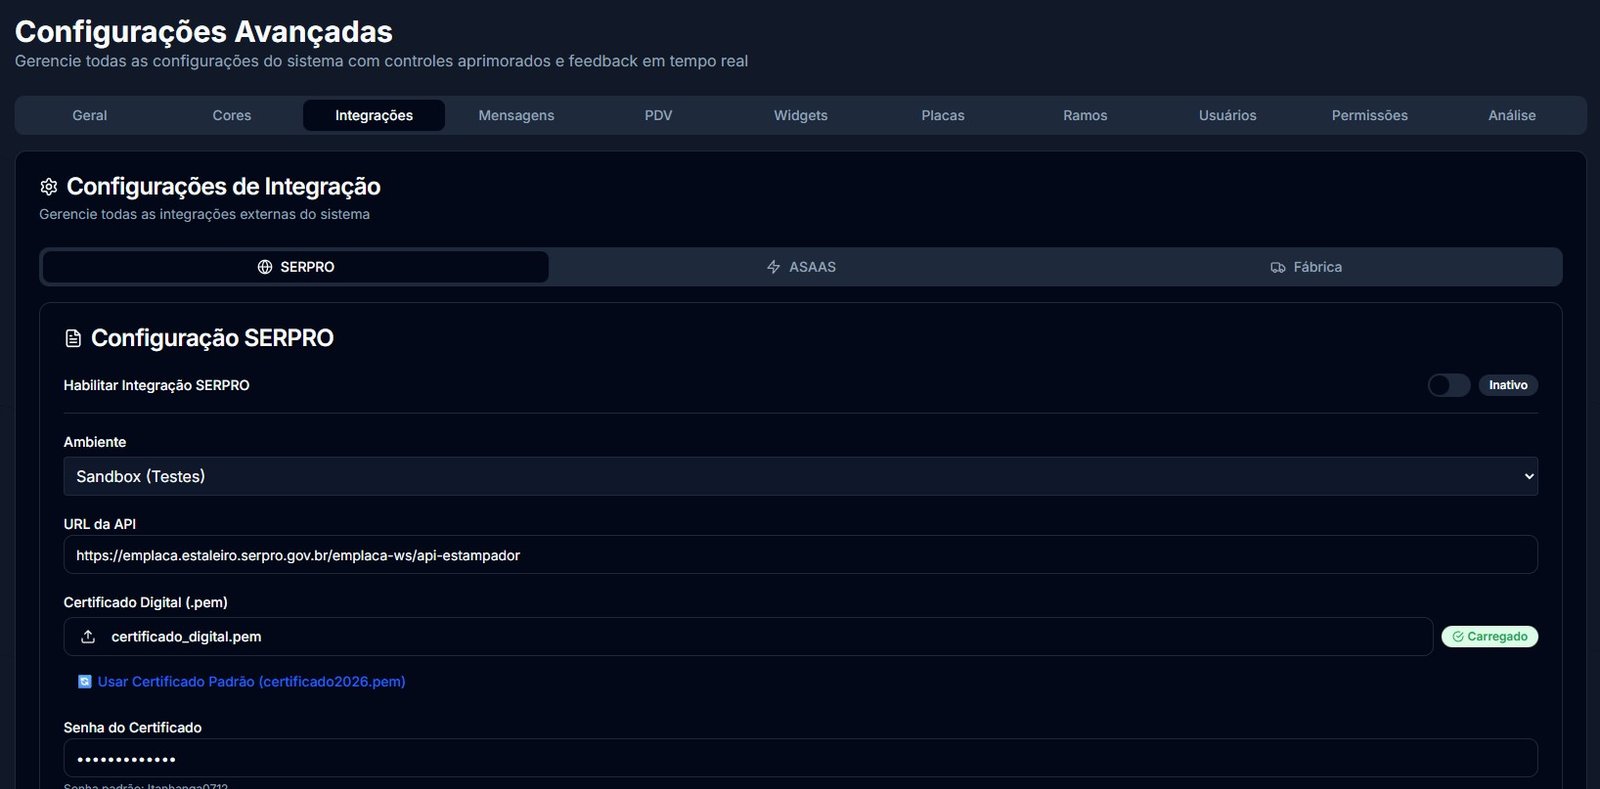This screenshot has width=1600, height=789.
Task: Click the refresh icon beside Usar Certificado Padrão
Action: tap(85, 682)
